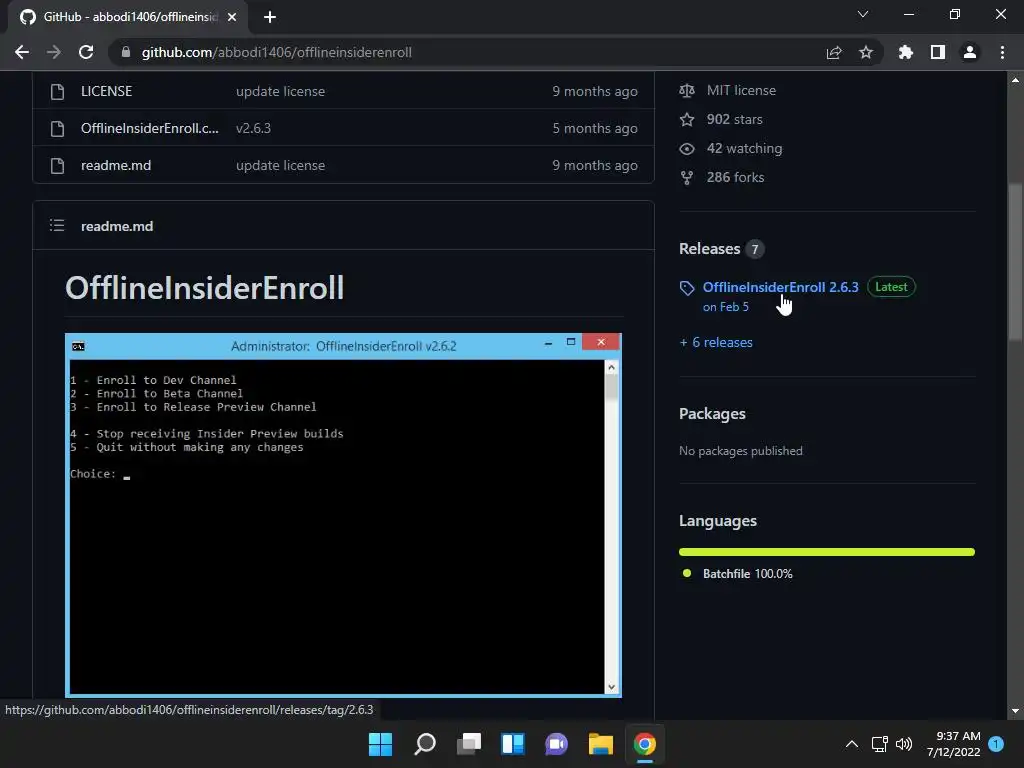Open the clock showing 9:37 AM

coord(953,744)
